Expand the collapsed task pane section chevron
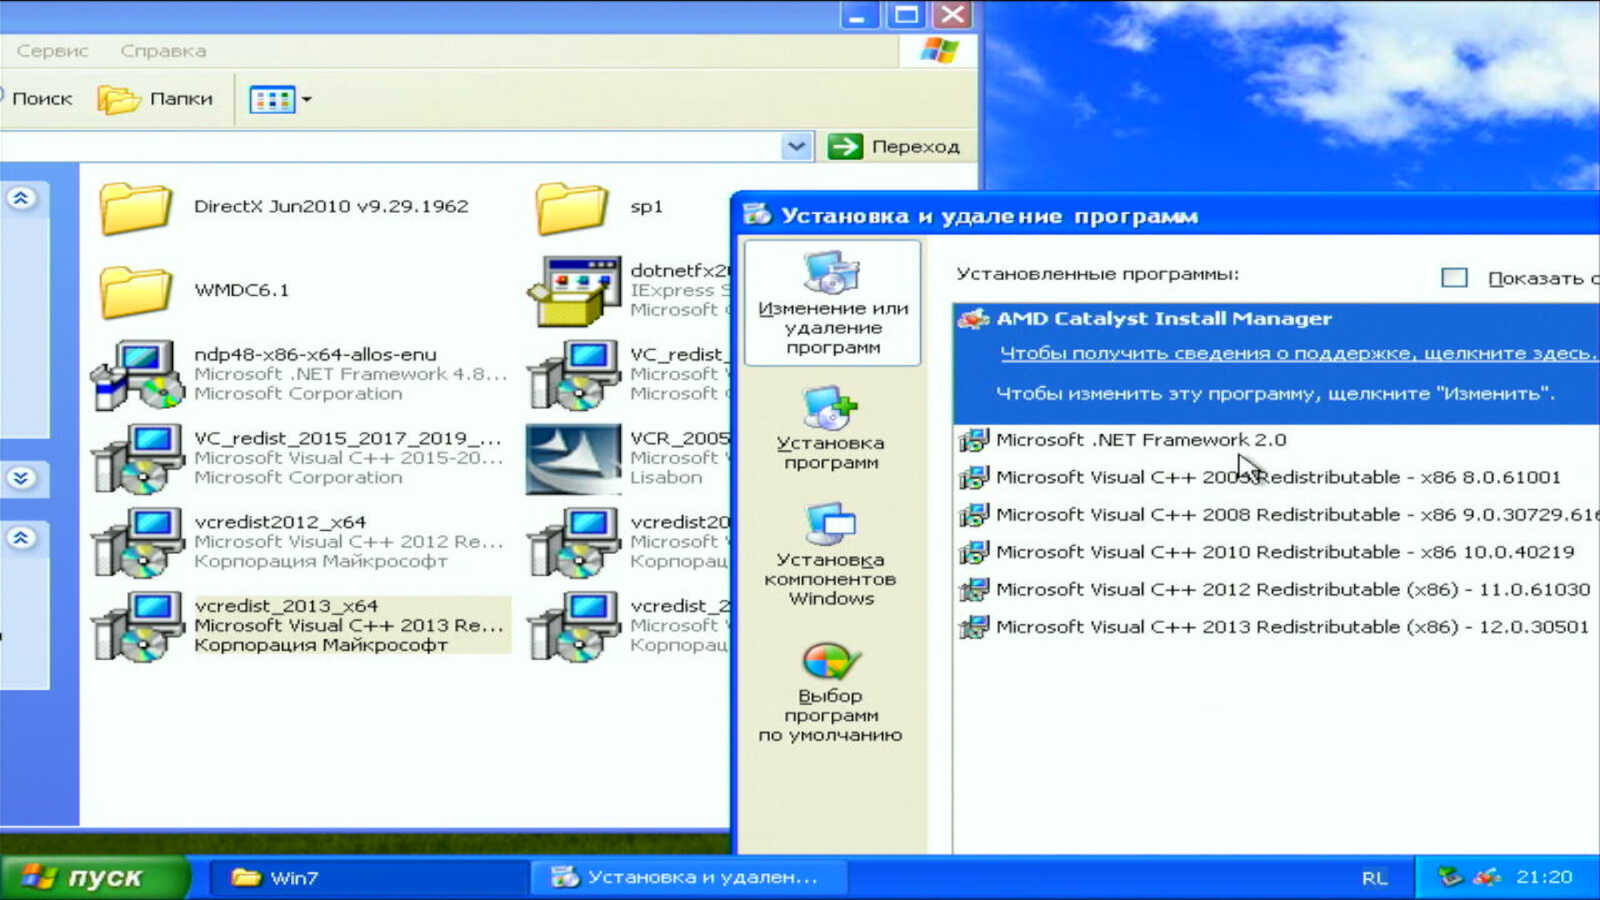This screenshot has height=900, width=1600. point(21,478)
